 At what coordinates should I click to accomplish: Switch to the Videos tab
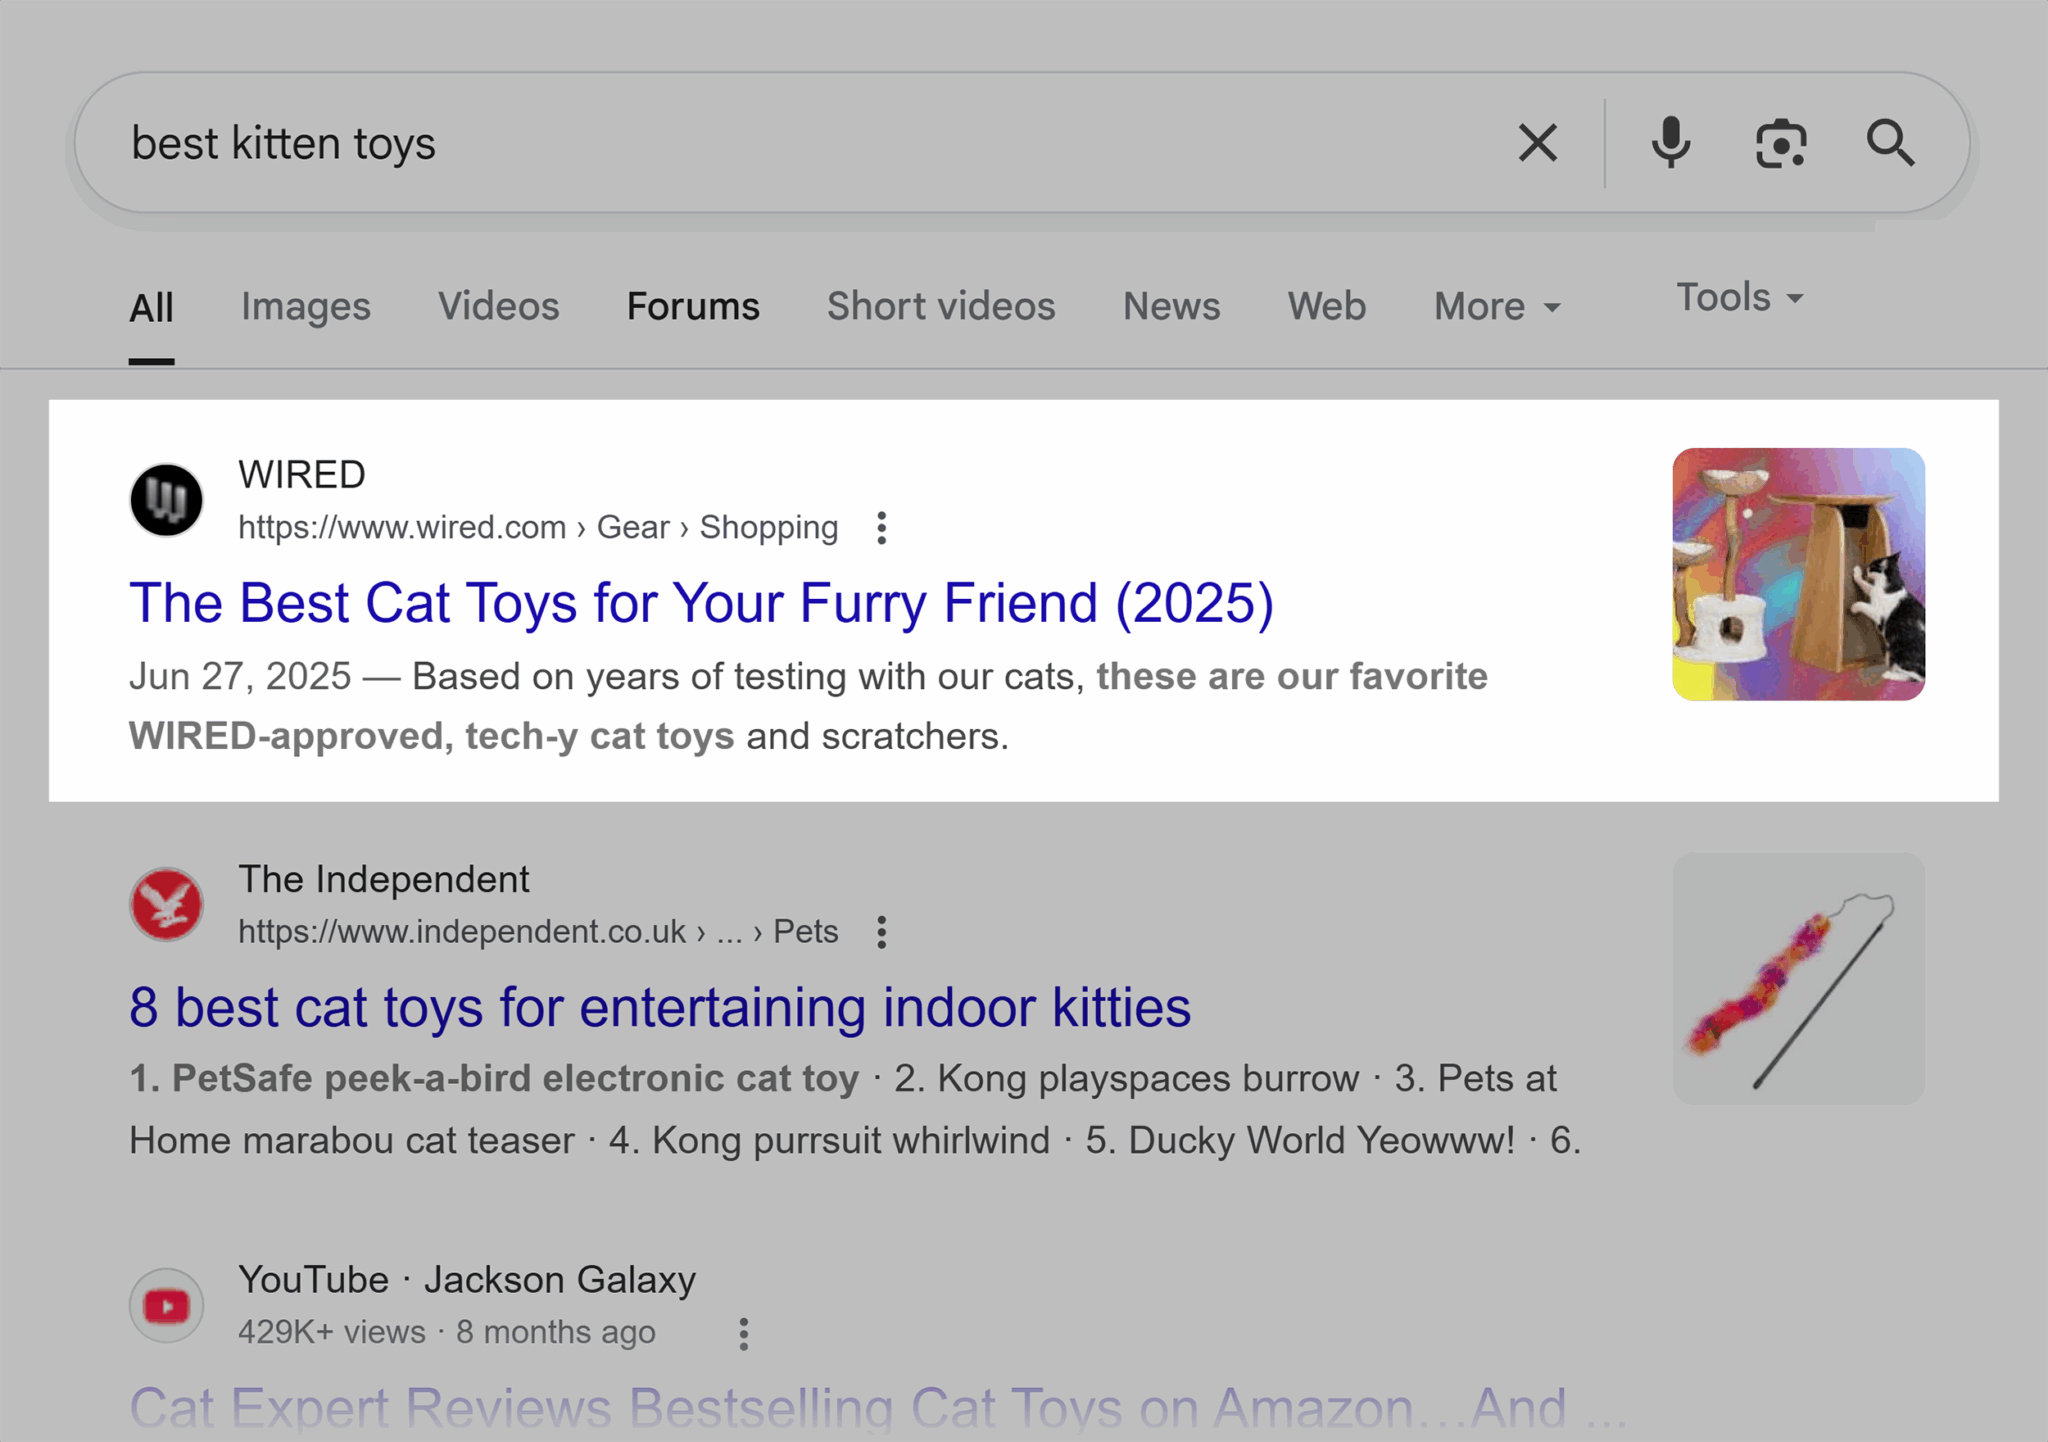[498, 306]
